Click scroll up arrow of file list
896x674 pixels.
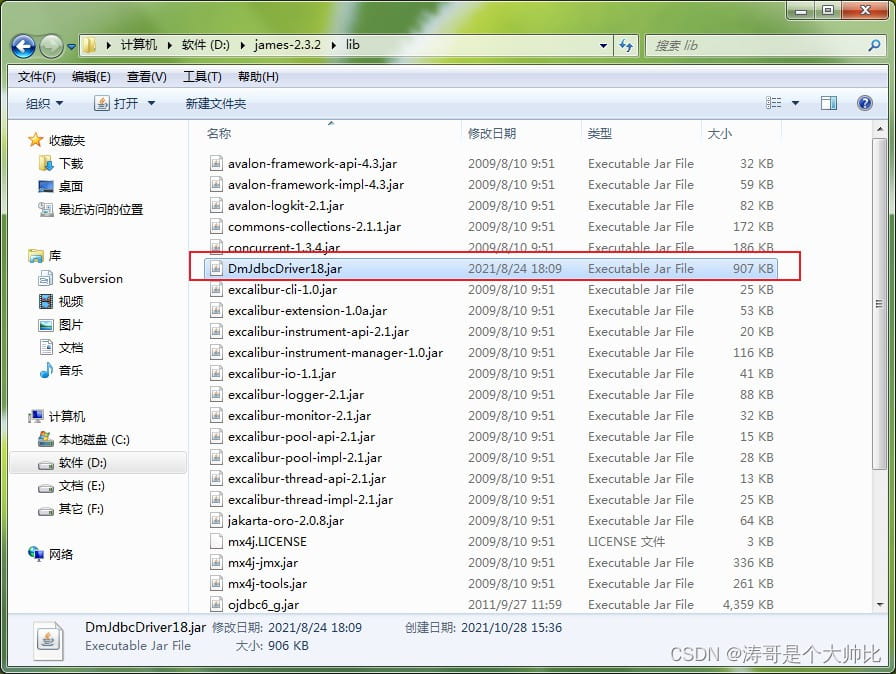coord(879,130)
